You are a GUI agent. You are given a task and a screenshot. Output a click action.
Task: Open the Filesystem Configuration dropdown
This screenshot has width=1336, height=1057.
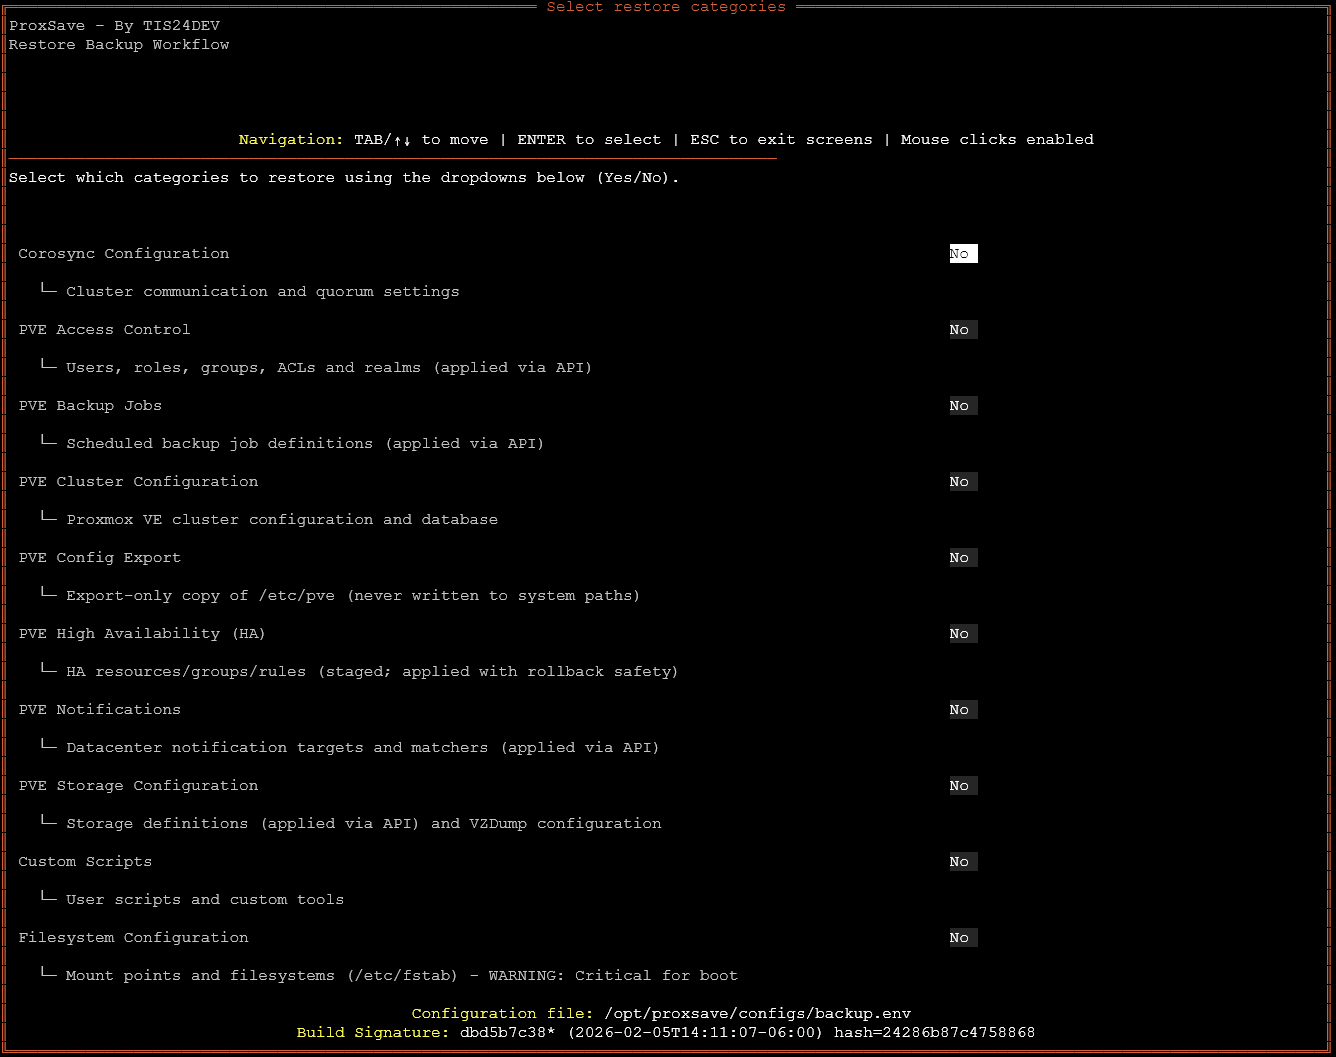[961, 937]
